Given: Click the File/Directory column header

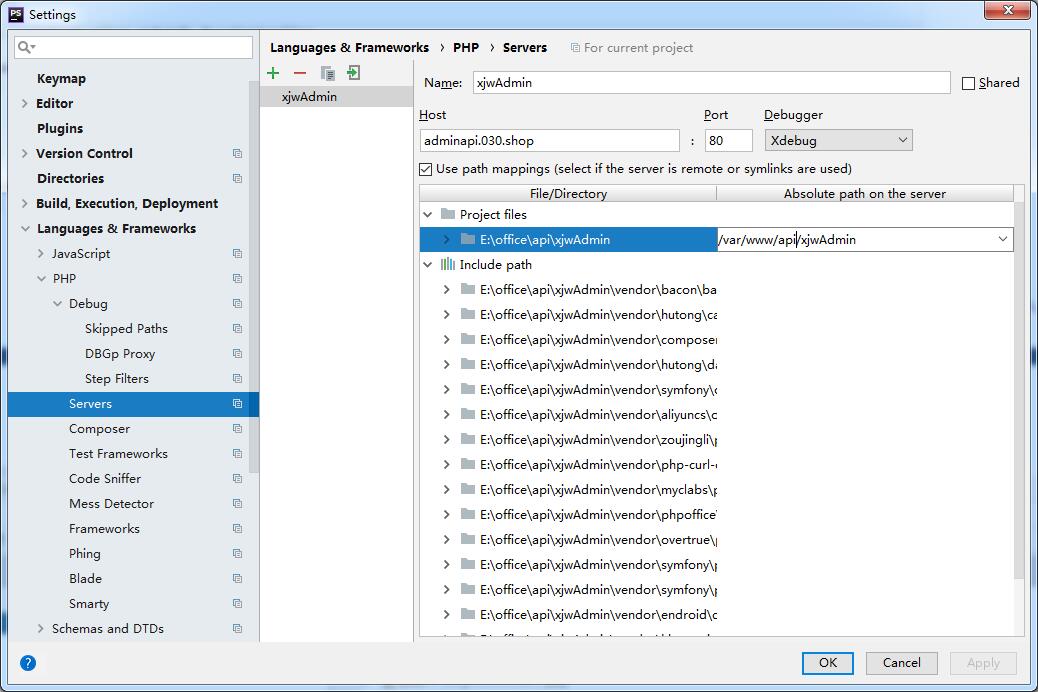Looking at the screenshot, I should pyautogui.click(x=568, y=193).
